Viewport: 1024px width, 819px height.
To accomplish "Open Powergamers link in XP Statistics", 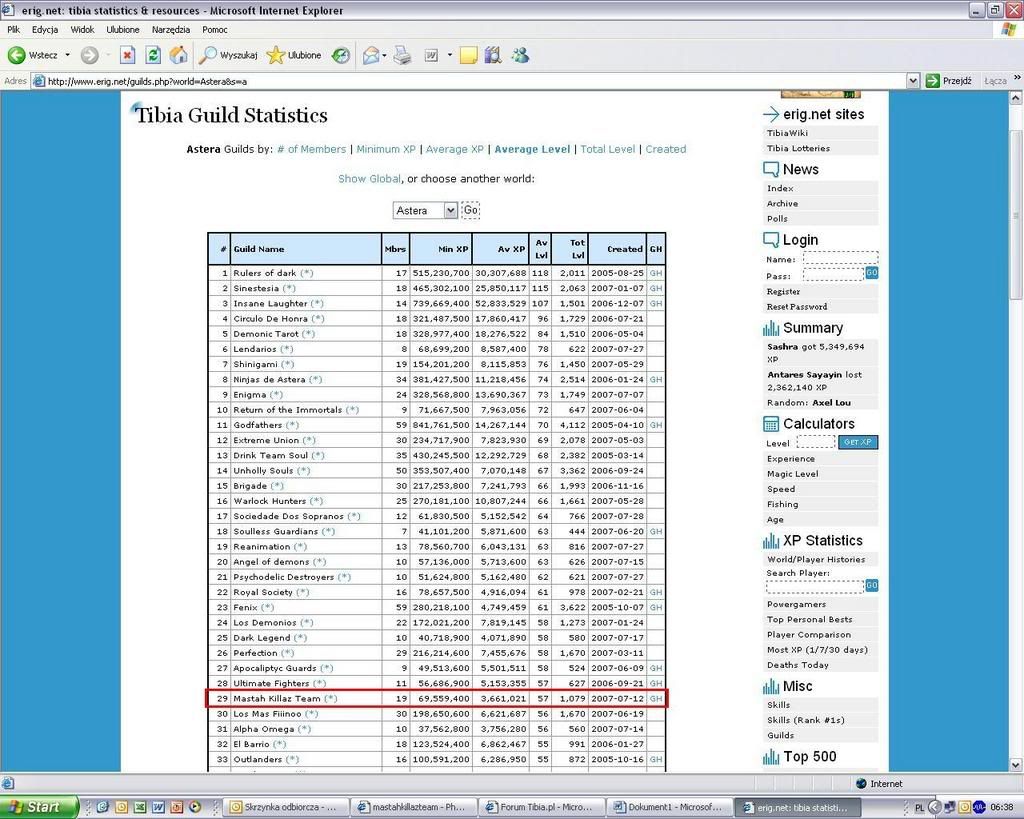I will (796, 604).
